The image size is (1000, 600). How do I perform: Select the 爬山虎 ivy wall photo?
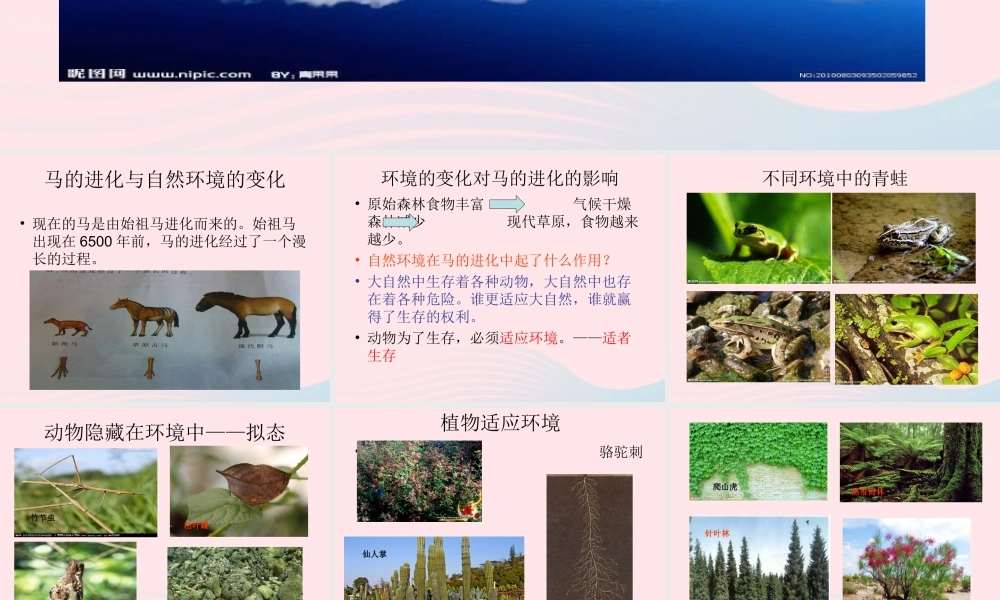pos(758,461)
